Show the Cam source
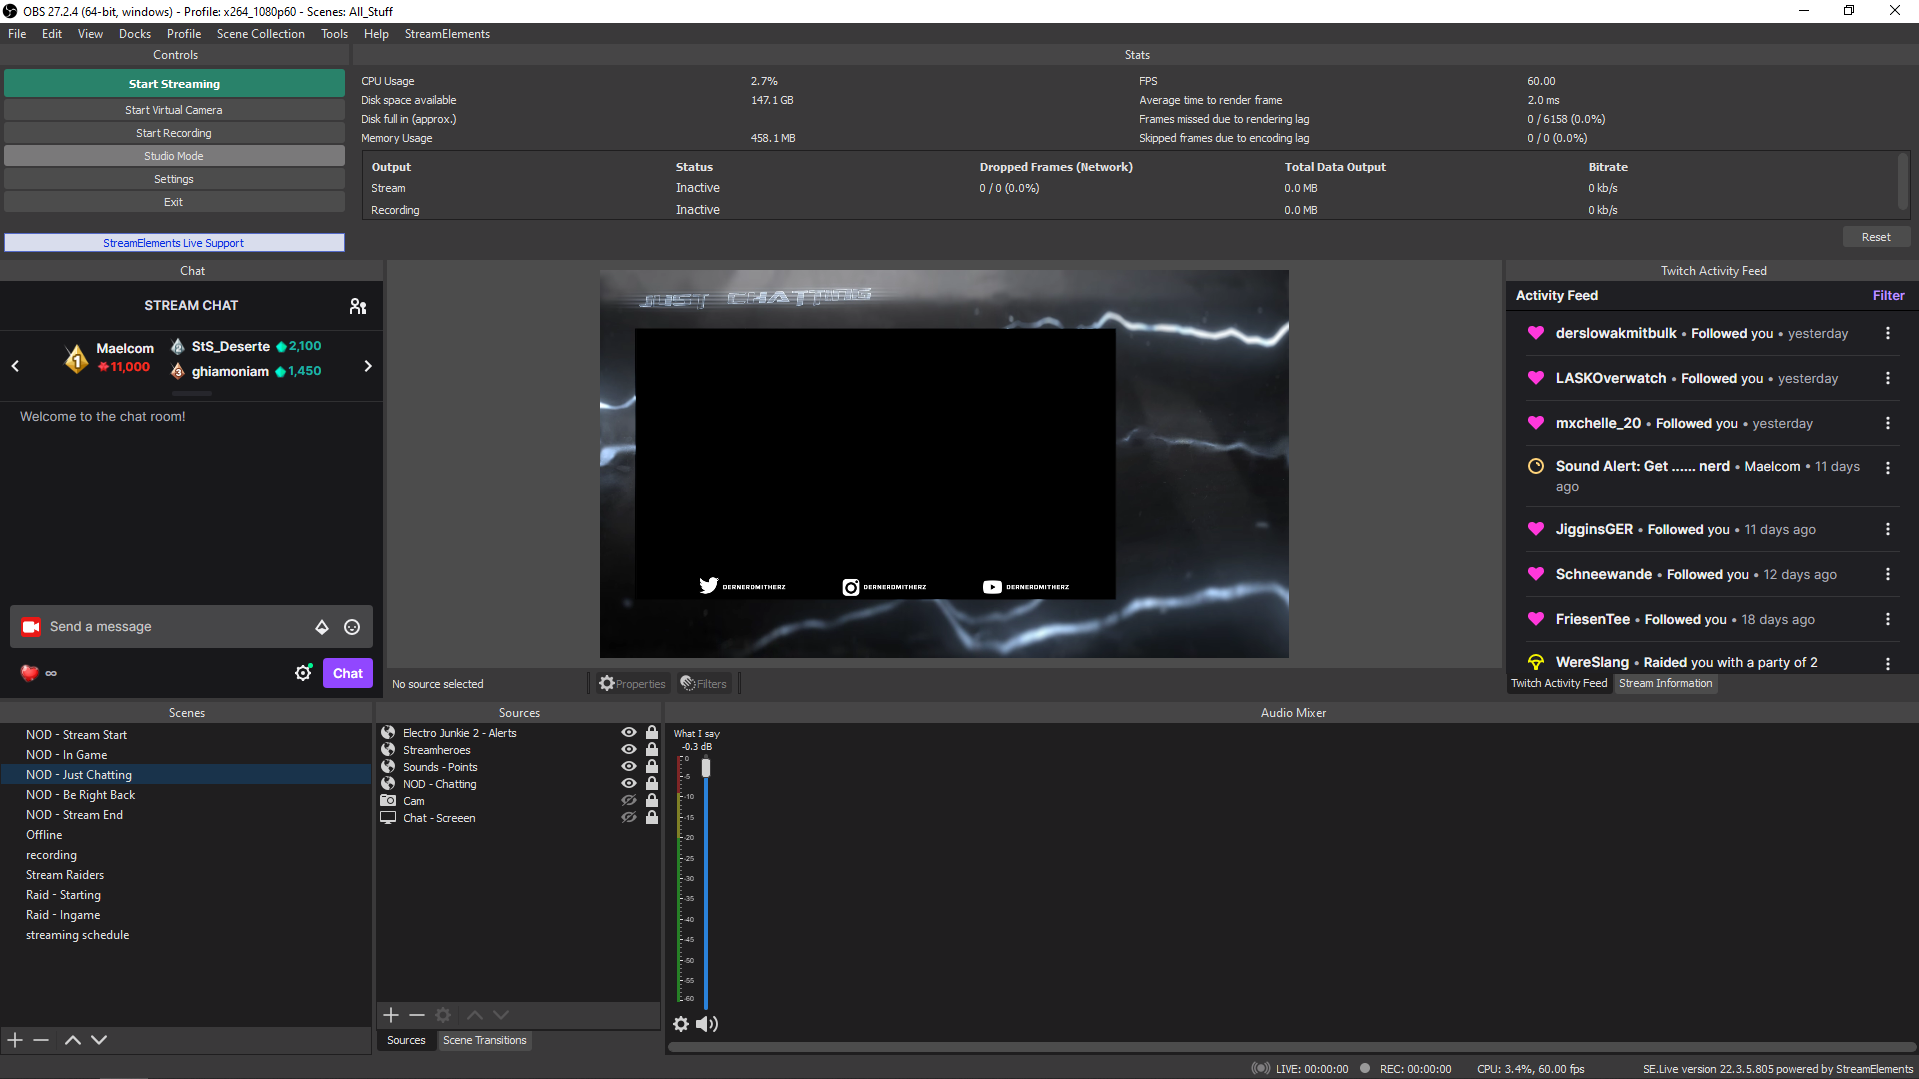The width and height of the screenshot is (1919, 1079). click(x=629, y=800)
